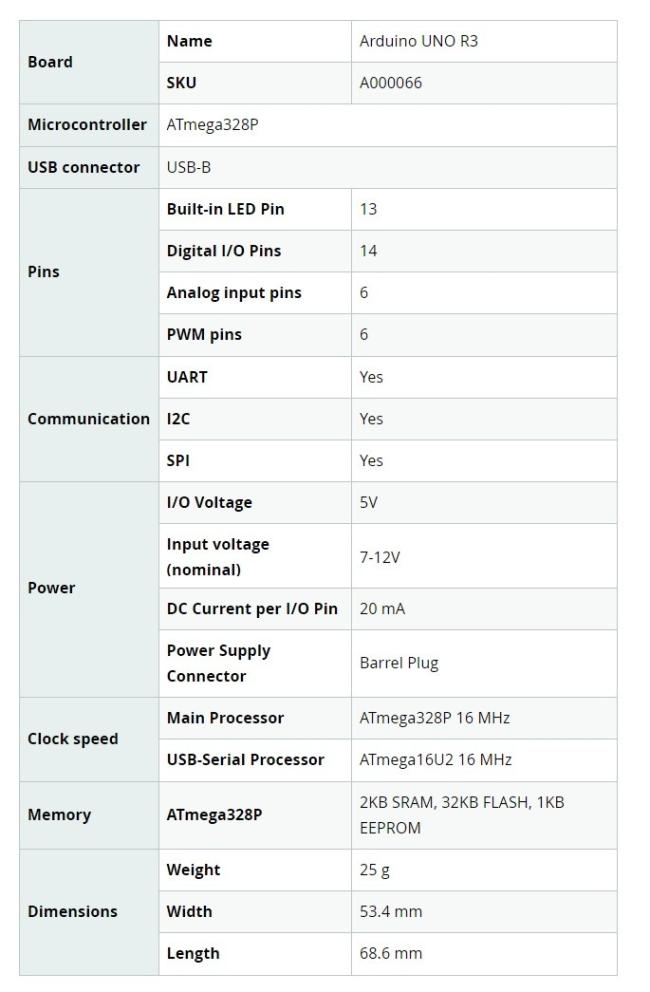650x992 pixels.
Task: Select the ATmega16U2 16 MHz value
Action: 435,760
